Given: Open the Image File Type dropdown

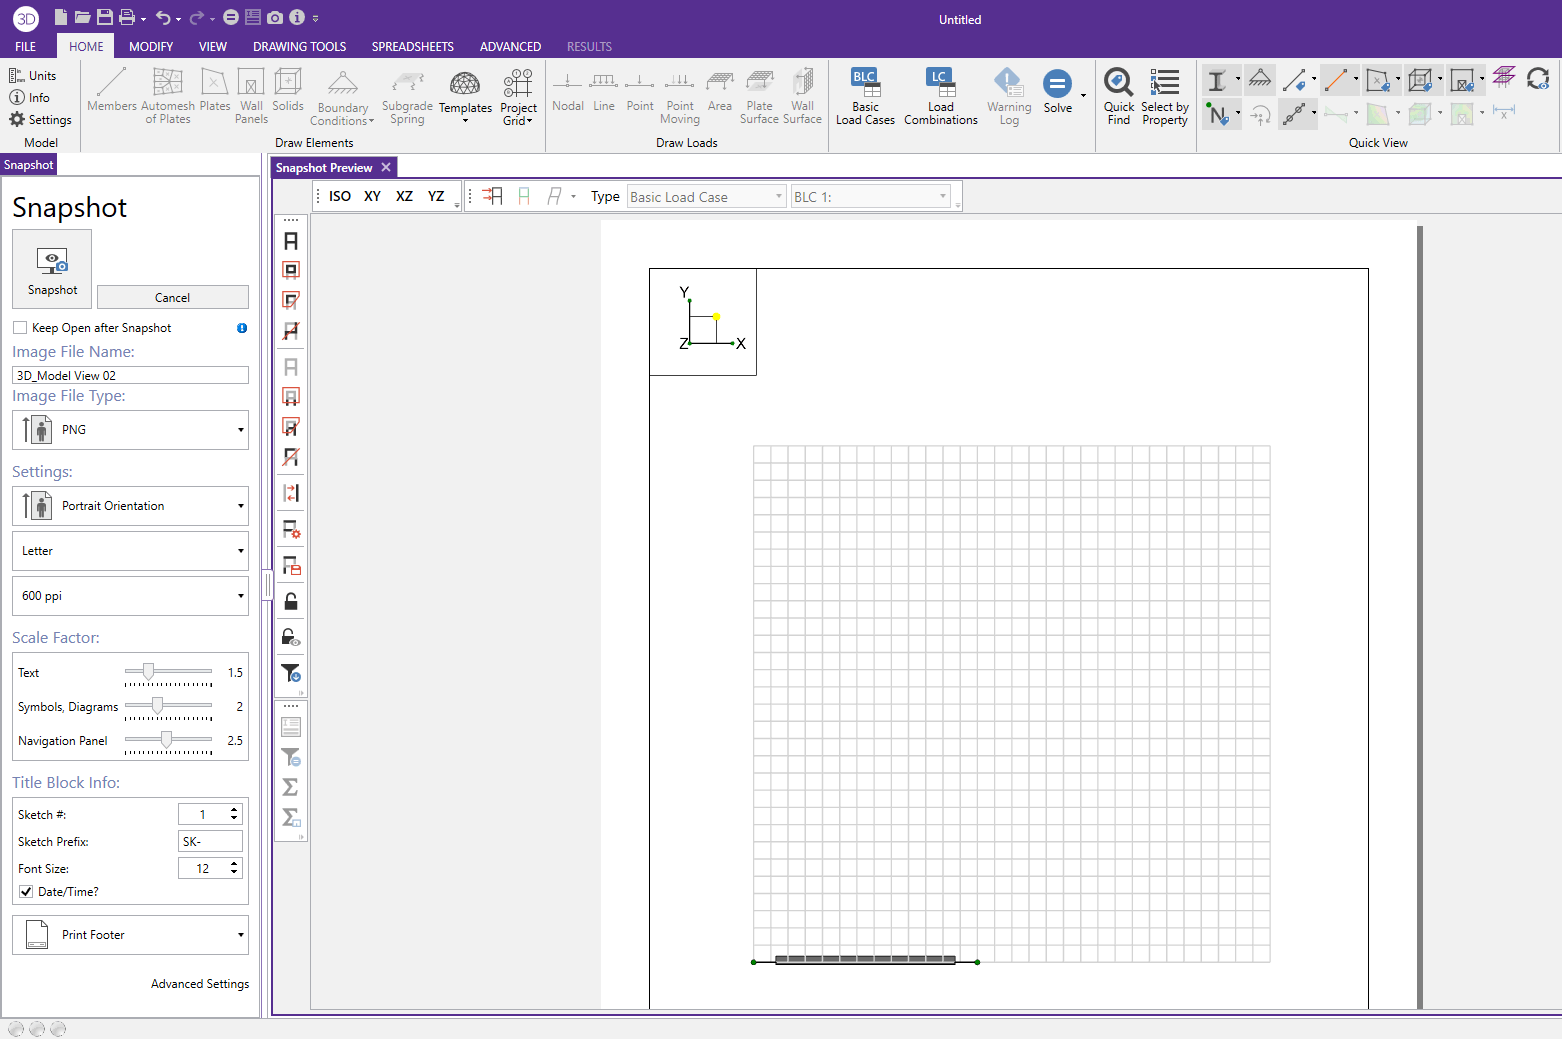Looking at the screenshot, I should [x=239, y=430].
